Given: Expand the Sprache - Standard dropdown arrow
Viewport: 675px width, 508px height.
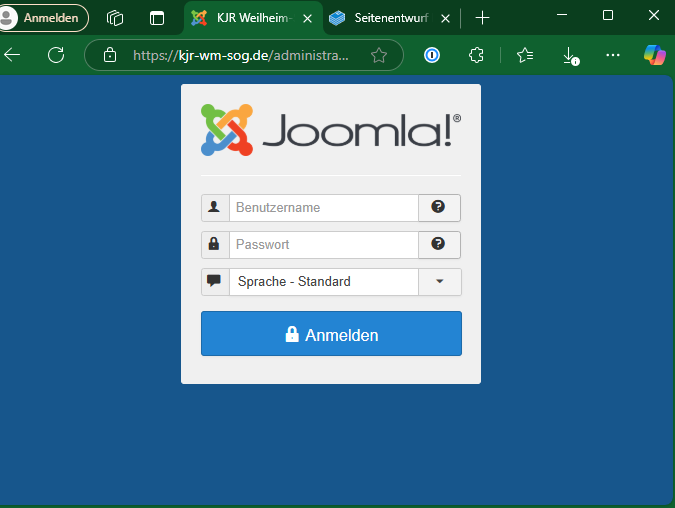Looking at the screenshot, I should [439, 282].
